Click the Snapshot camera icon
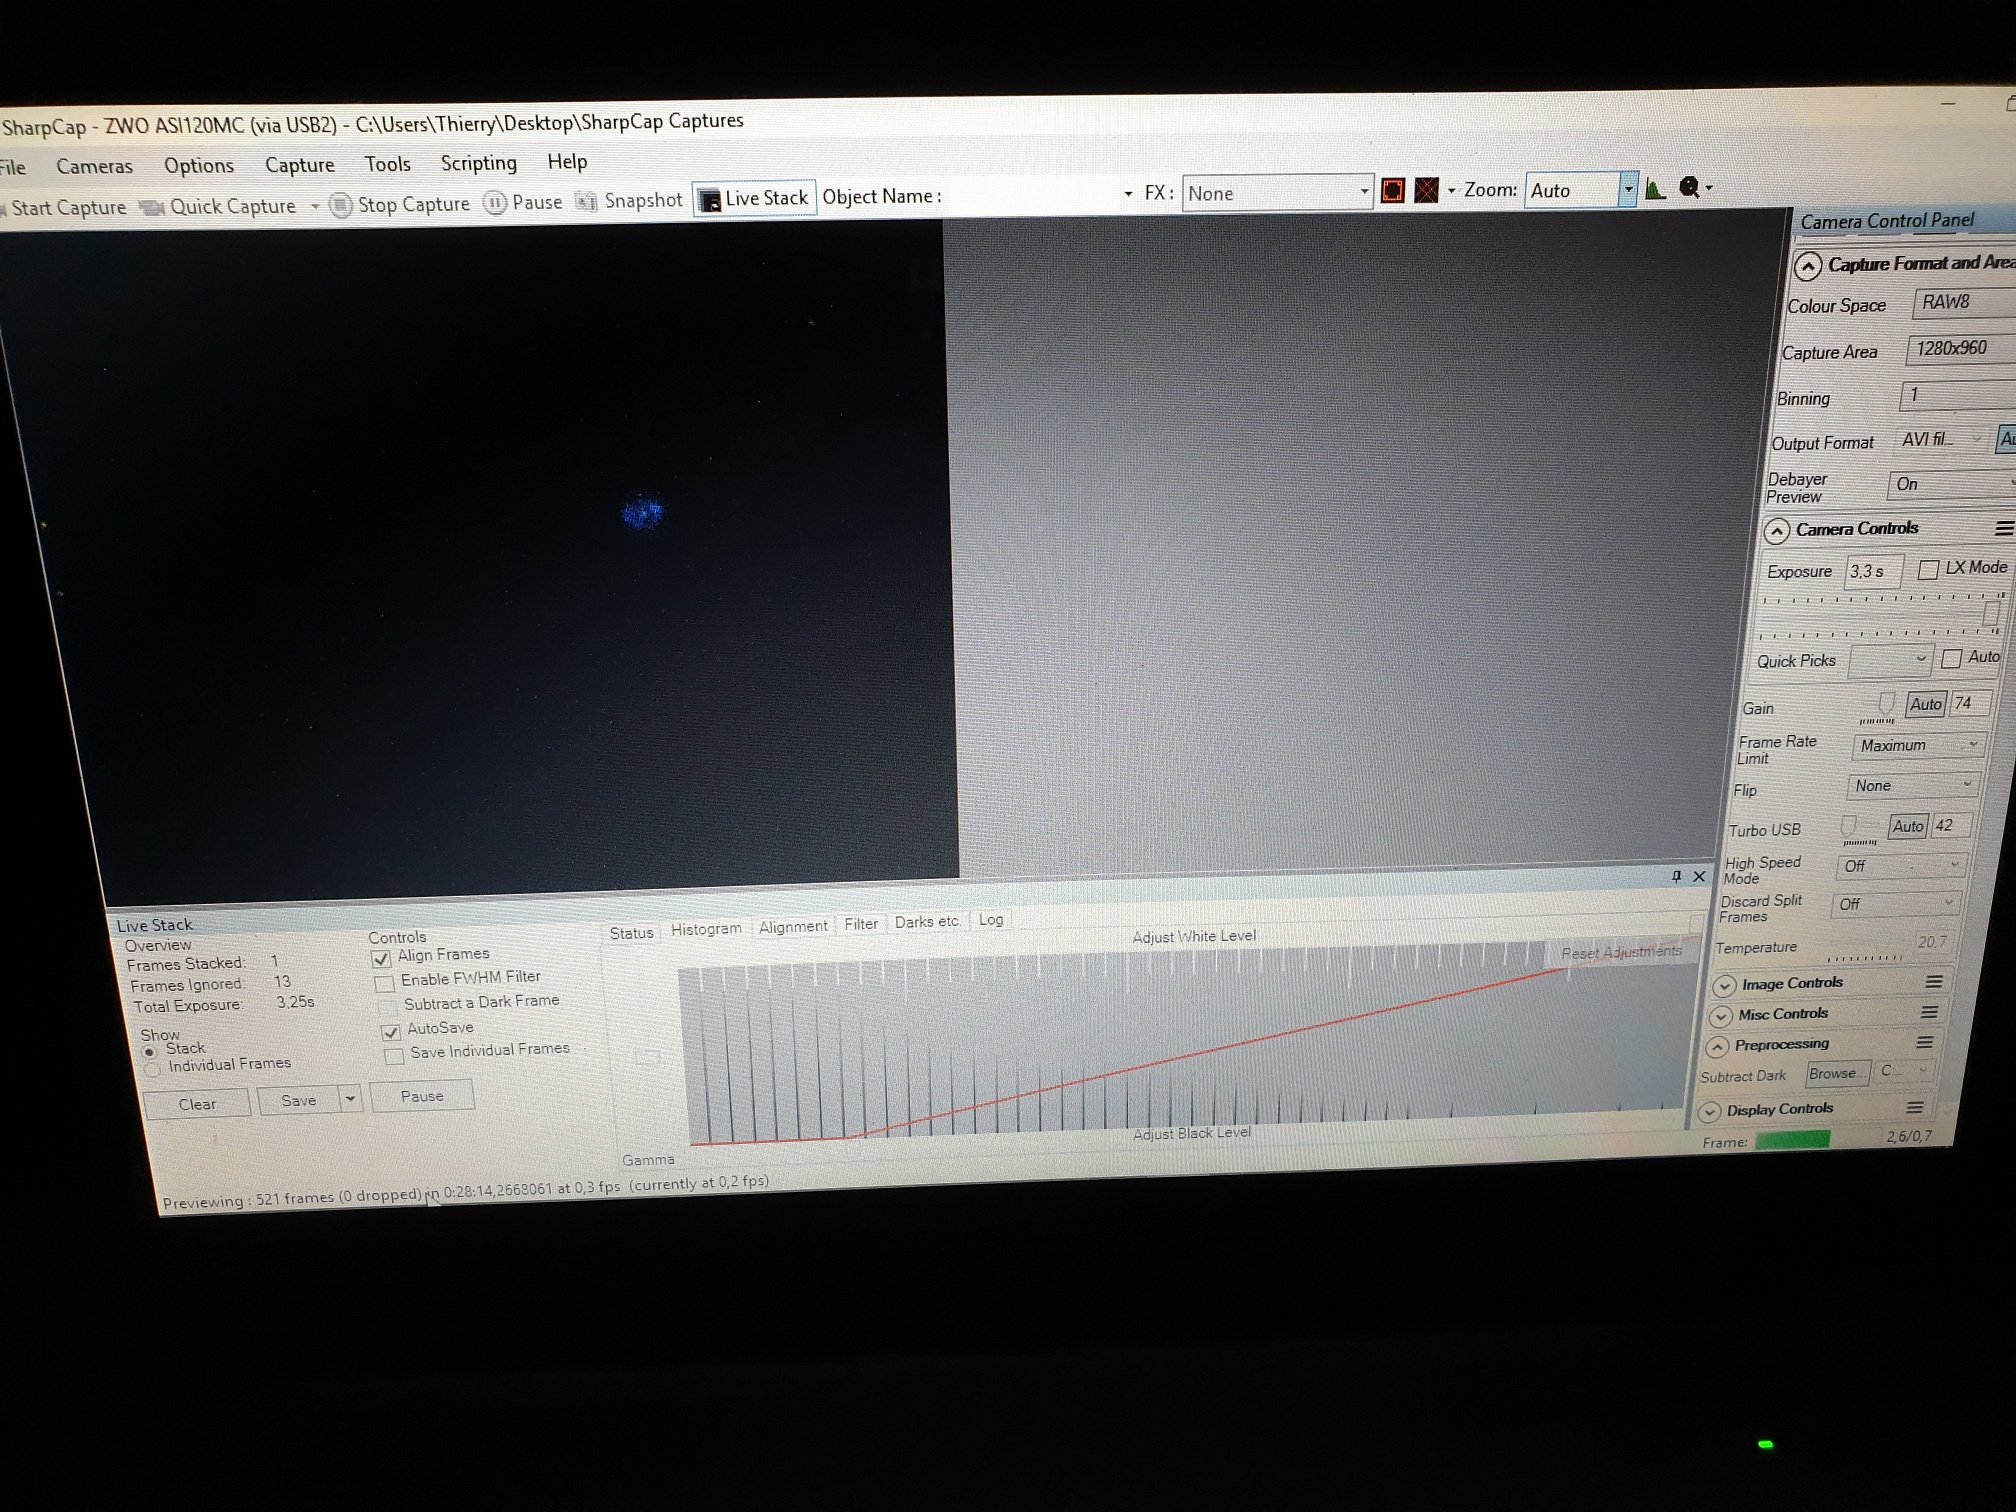This screenshot has height=1512, width=2016. (x=587, y=202)
